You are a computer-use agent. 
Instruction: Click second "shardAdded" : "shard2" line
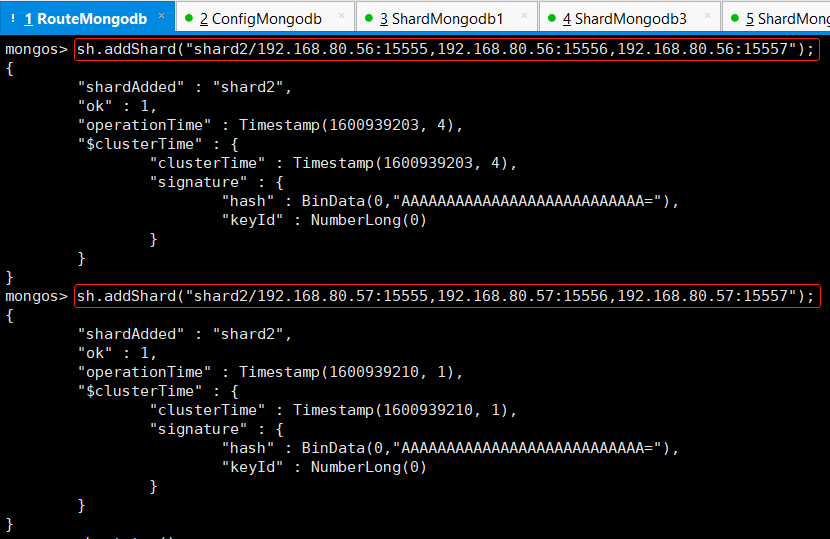[185, 334]
